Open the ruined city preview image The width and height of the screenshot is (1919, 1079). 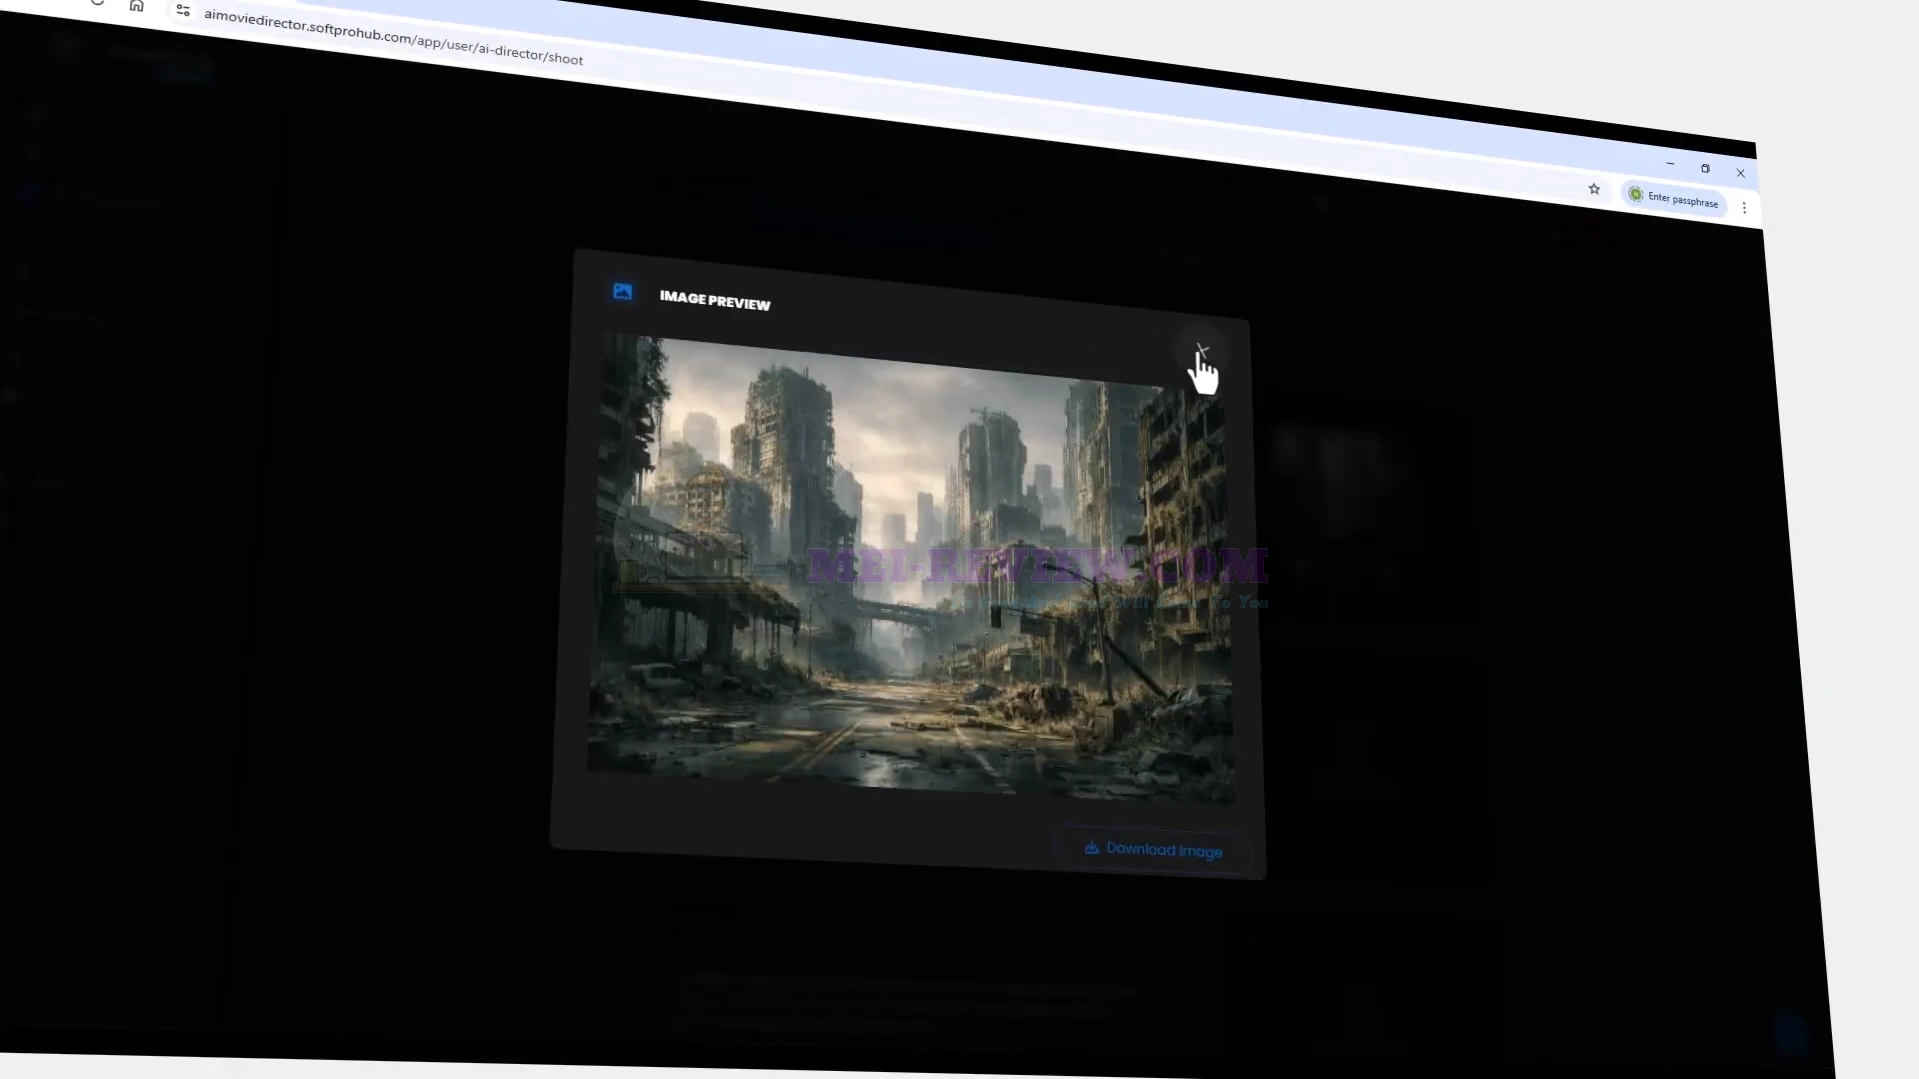910,569
